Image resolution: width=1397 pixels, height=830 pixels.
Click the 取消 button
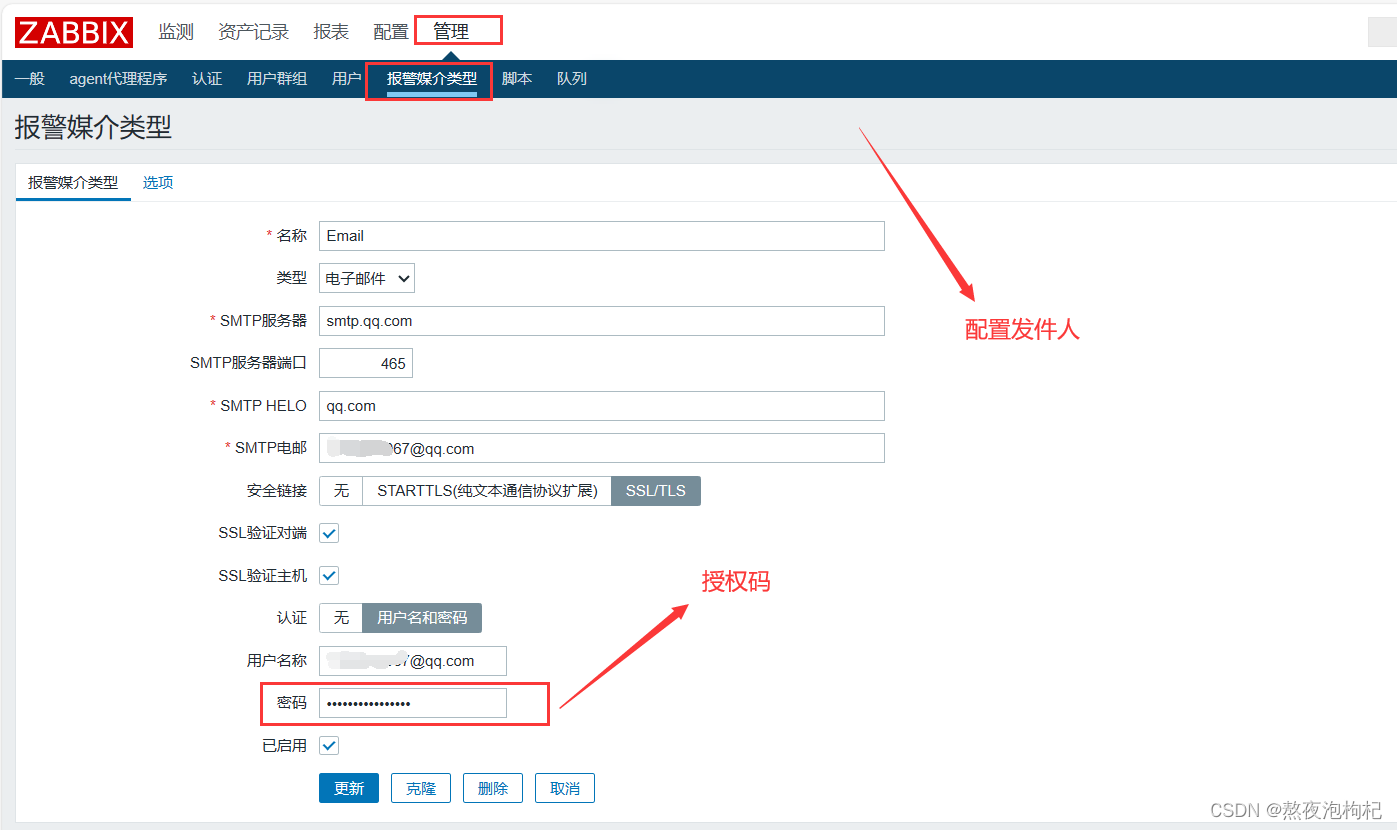tap(565, 788)
